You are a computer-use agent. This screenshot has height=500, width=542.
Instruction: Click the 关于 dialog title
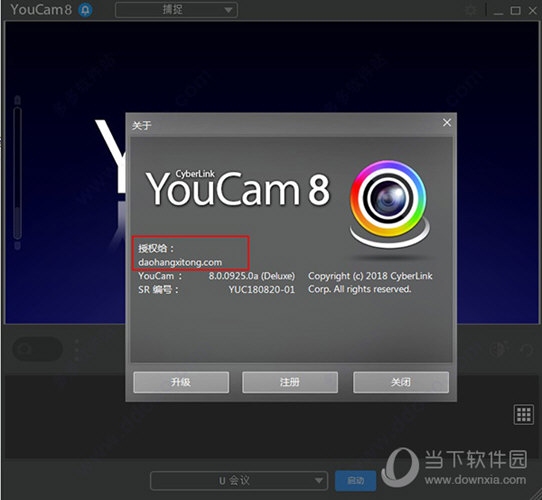point(141,125)
